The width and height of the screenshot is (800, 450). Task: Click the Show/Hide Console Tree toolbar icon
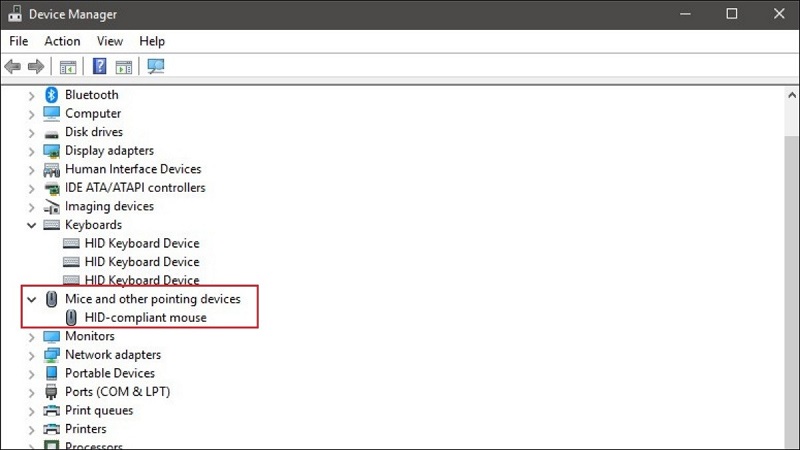68,67
